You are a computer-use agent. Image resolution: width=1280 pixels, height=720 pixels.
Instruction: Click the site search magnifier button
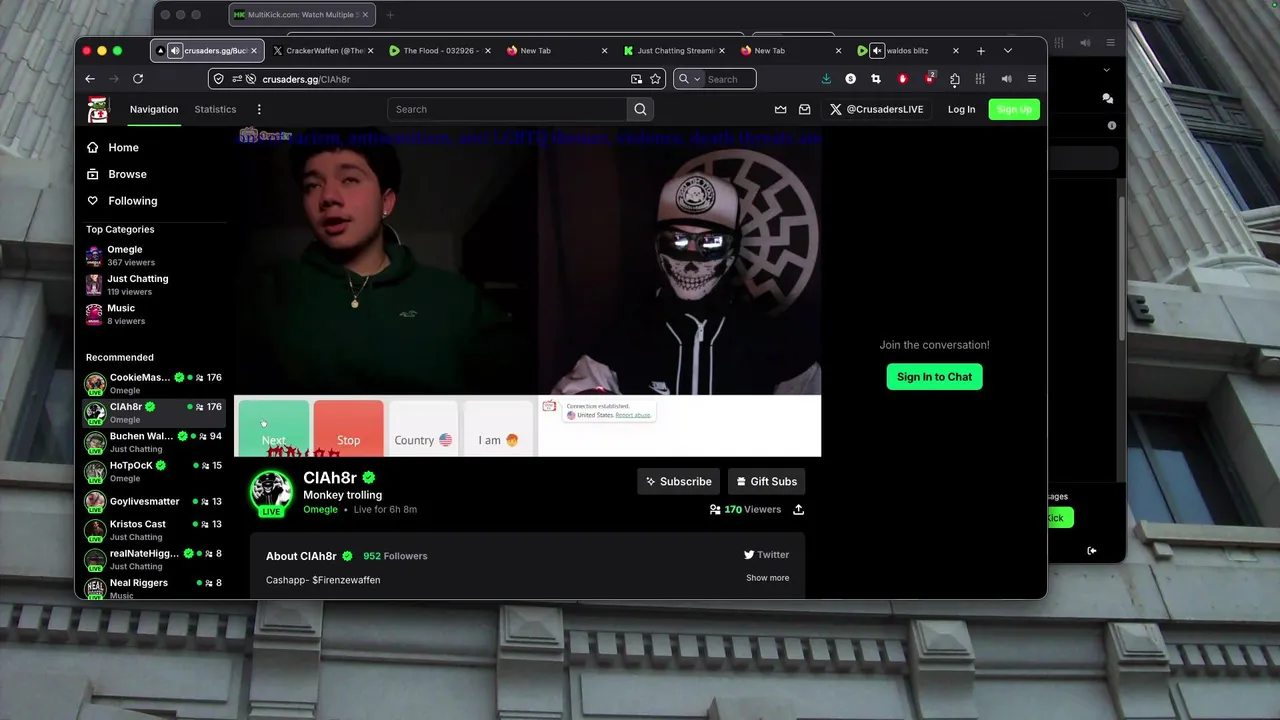click(x=640, y=109)
